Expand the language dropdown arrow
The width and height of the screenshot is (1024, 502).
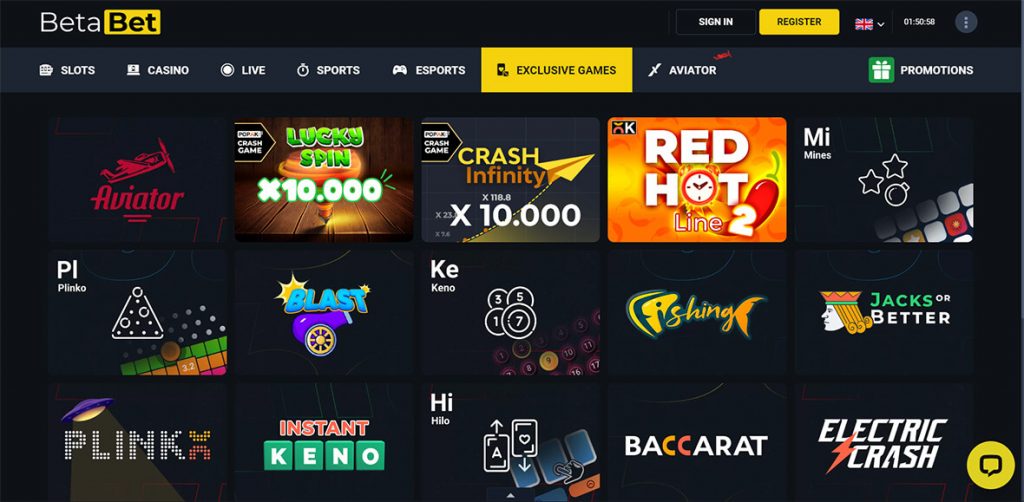[x=880, y=25]
